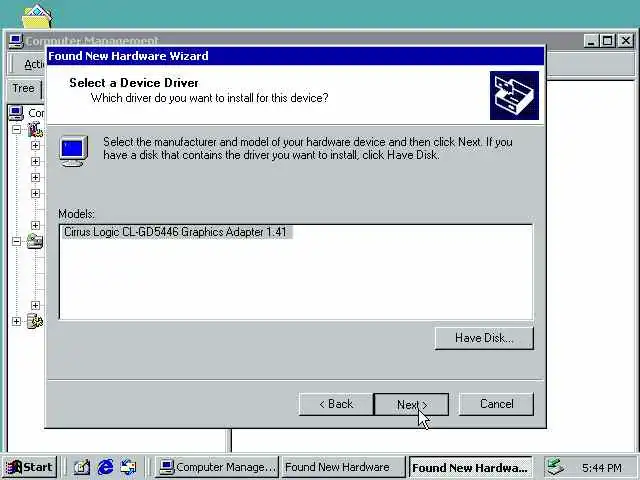Screen dimensions: 640x480
Task: Open the Action menu in Computer Management
Action: [35, 64]
